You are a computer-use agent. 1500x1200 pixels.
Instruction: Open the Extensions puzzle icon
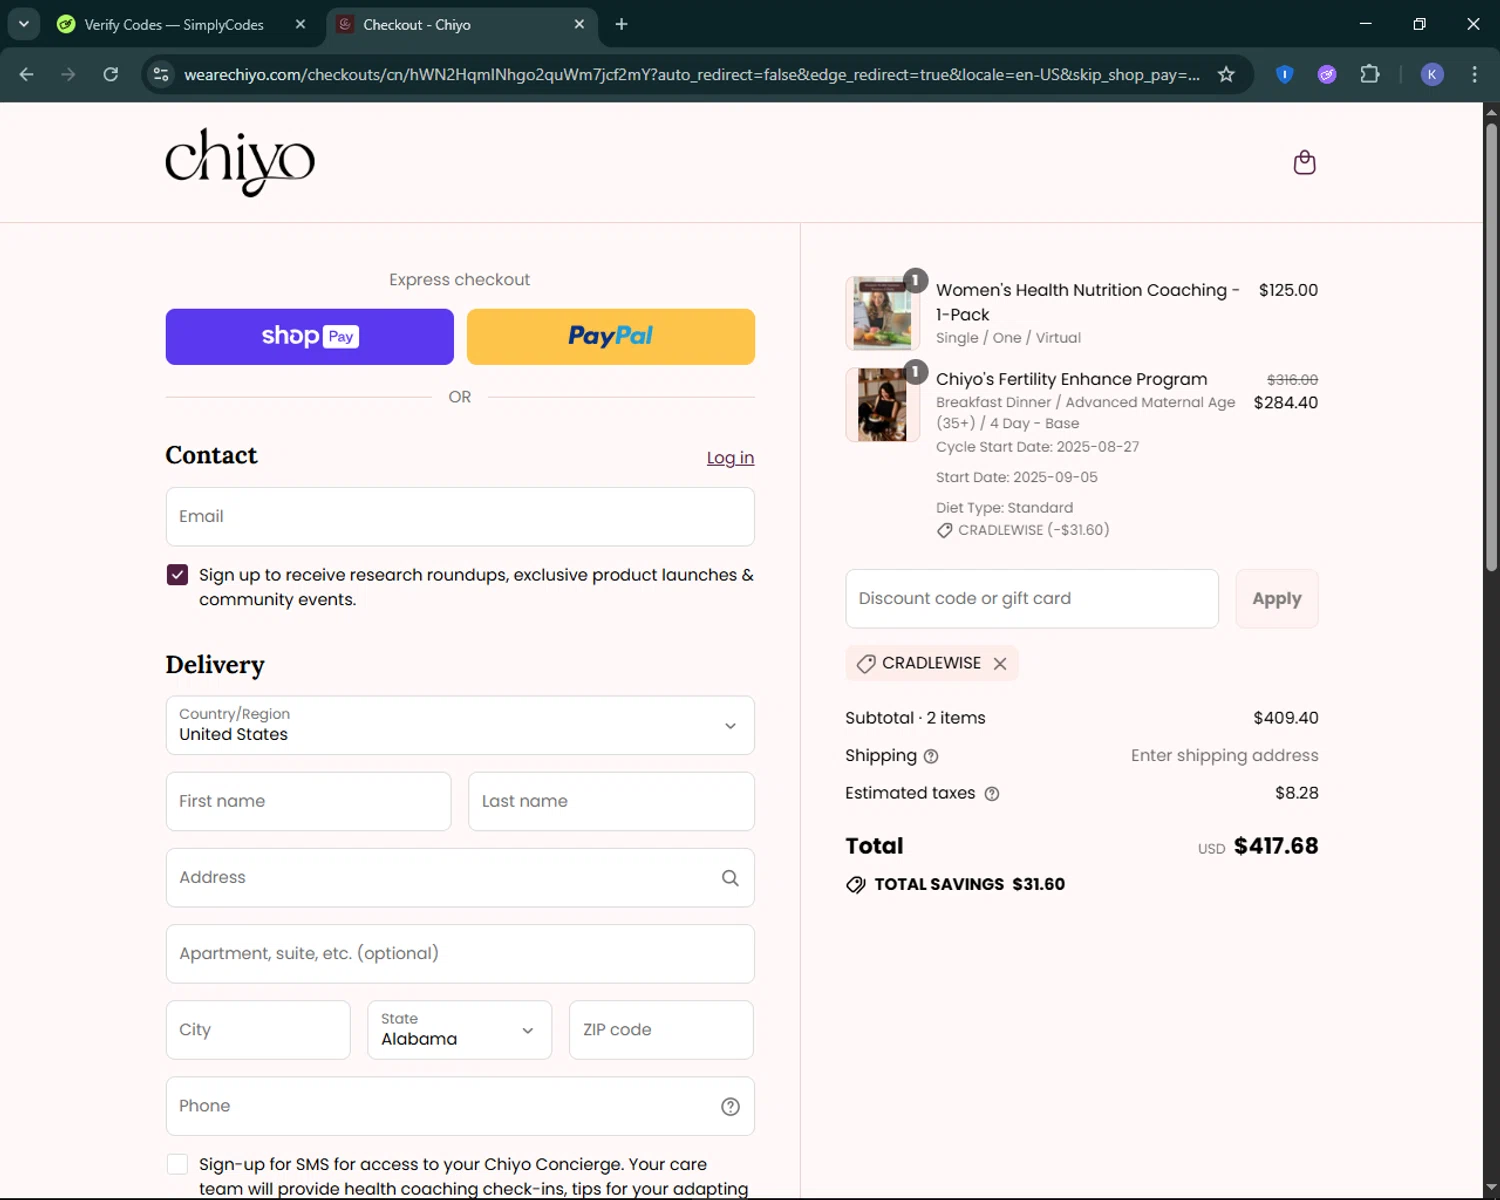1370,74
